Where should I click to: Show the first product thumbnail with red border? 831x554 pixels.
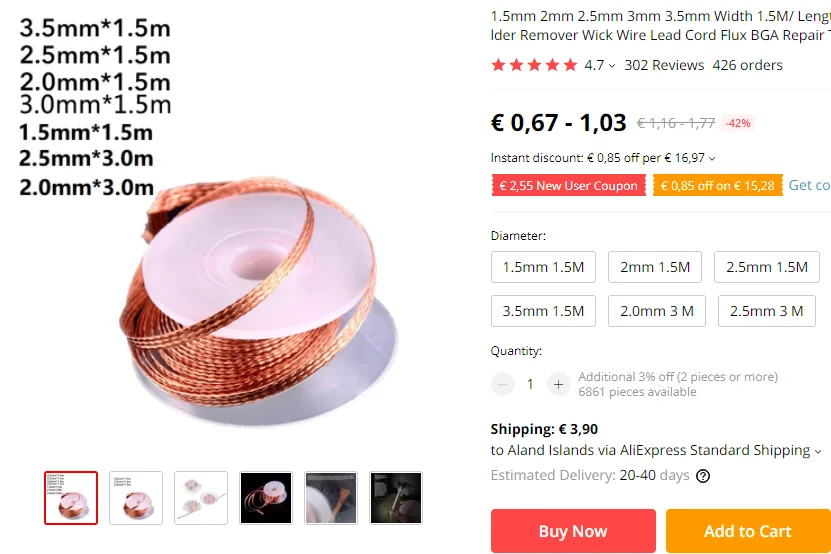coord(71,498)
